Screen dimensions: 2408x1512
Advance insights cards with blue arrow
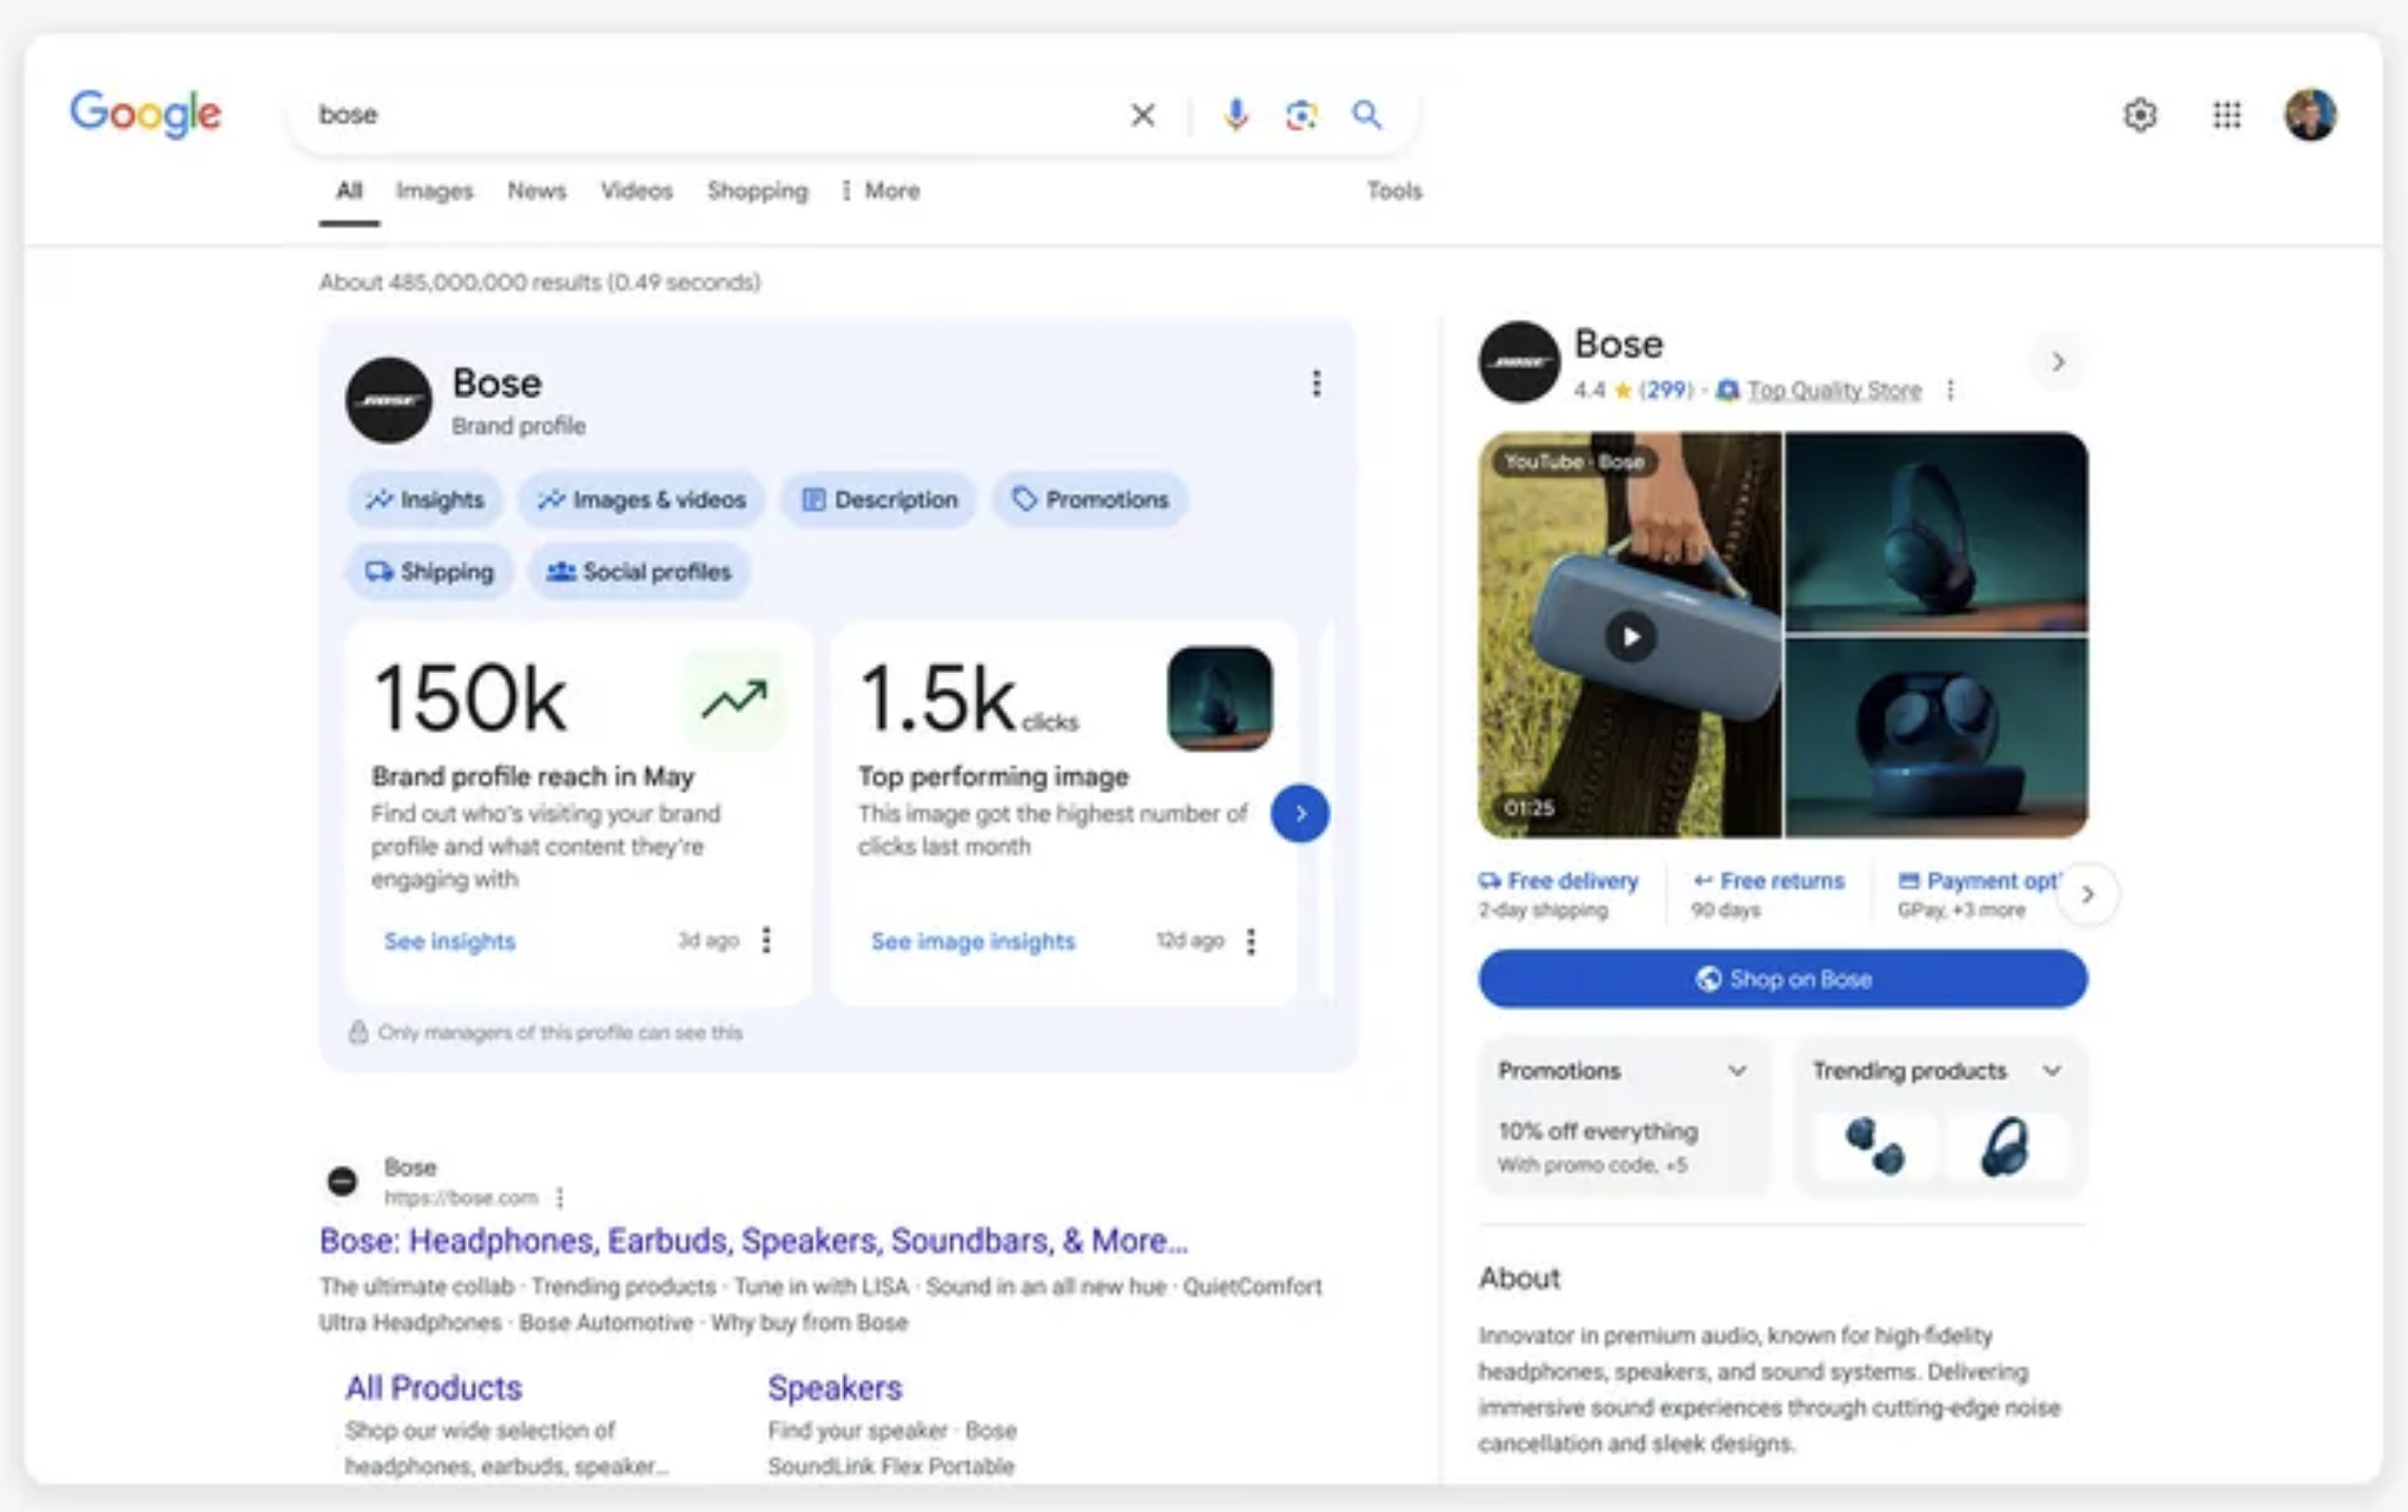[1300, 813]
